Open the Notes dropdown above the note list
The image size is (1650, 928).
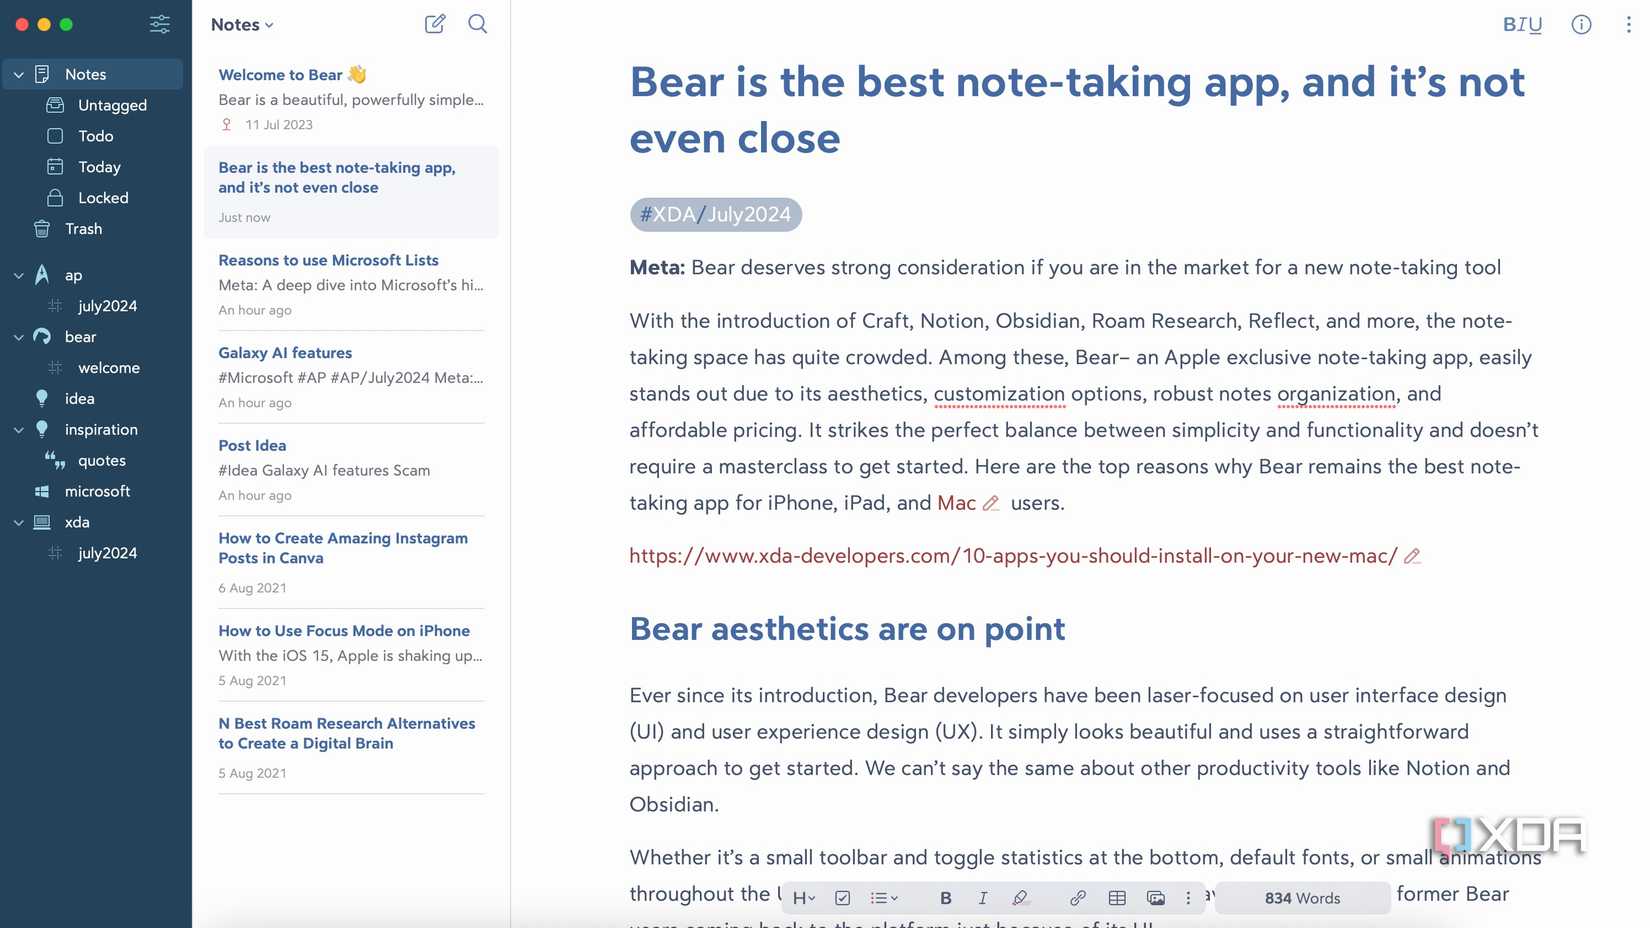tap(240, 24)
